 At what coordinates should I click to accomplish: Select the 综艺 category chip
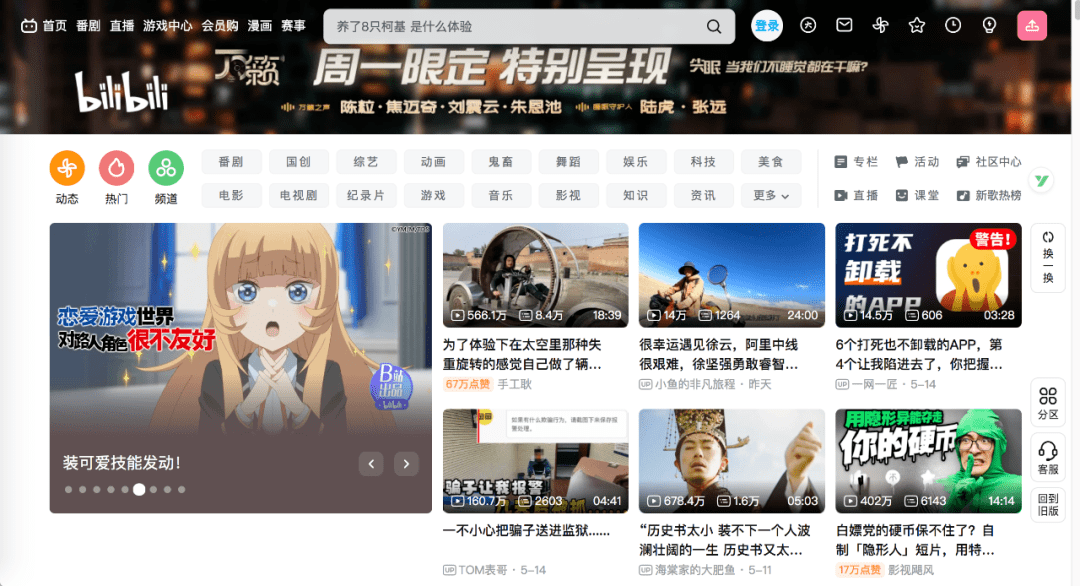click(366, 162)
